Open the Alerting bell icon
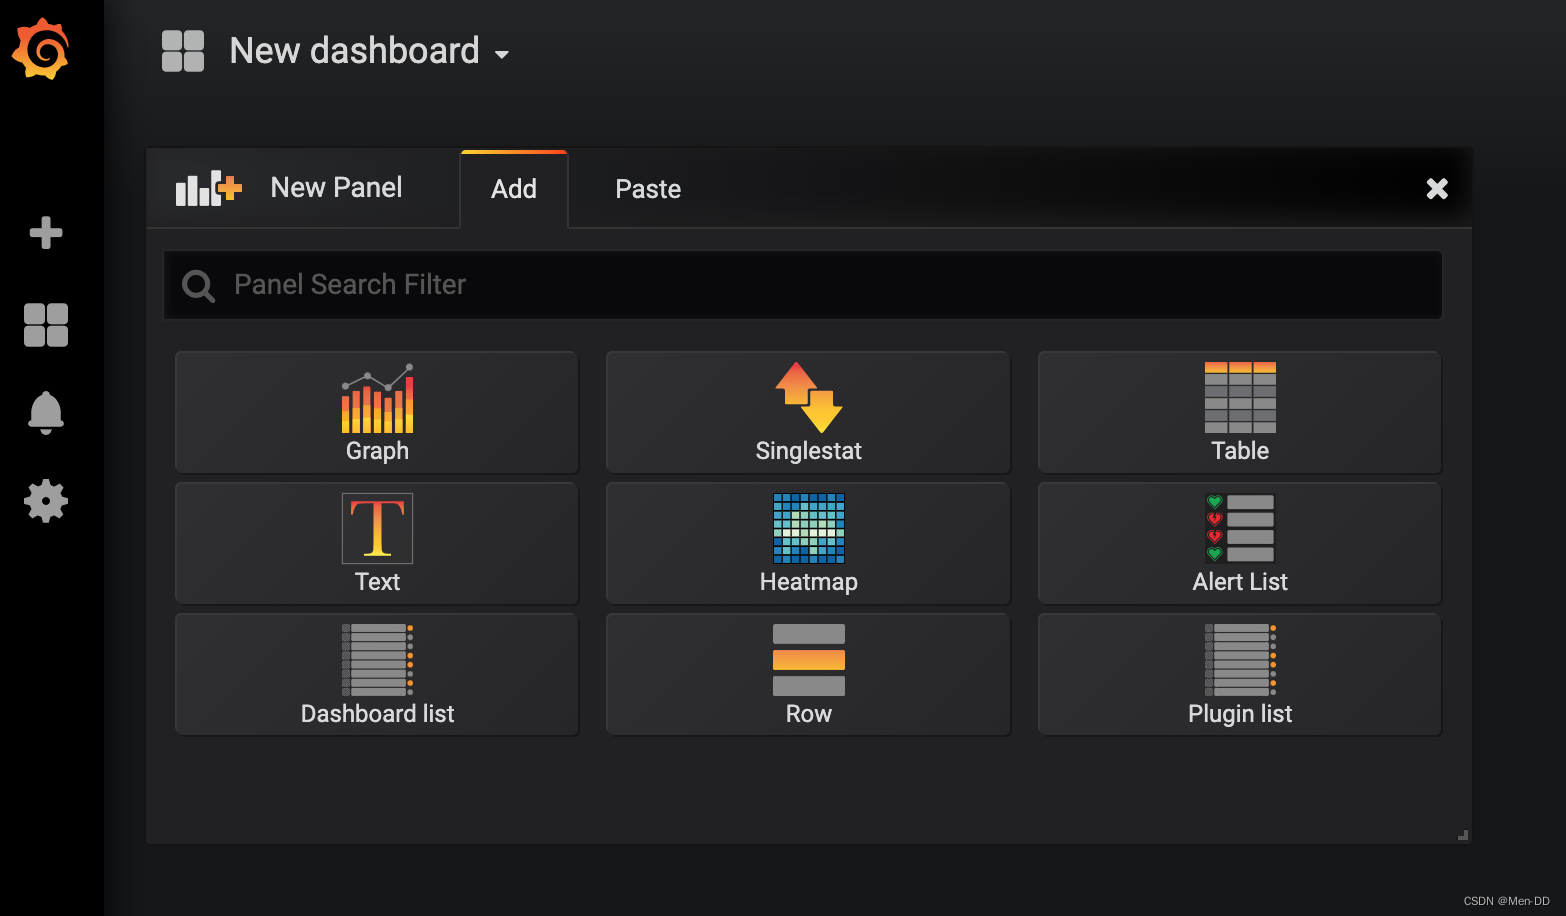 (46, 413)
